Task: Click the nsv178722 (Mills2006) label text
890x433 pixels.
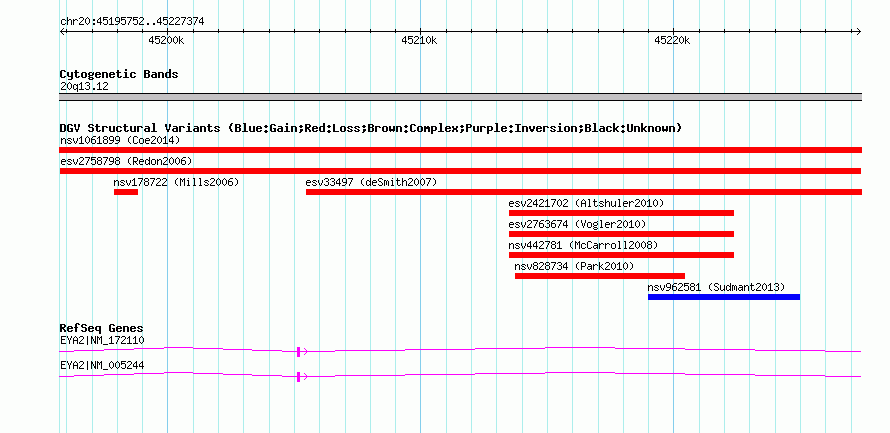Action: pos(176,182)
